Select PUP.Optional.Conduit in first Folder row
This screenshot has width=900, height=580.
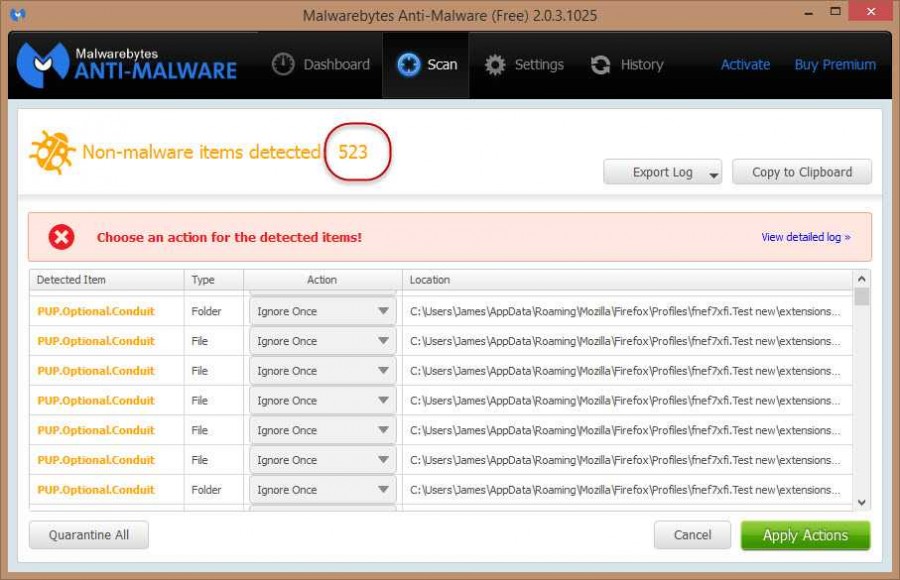click(x=96, y=311)
